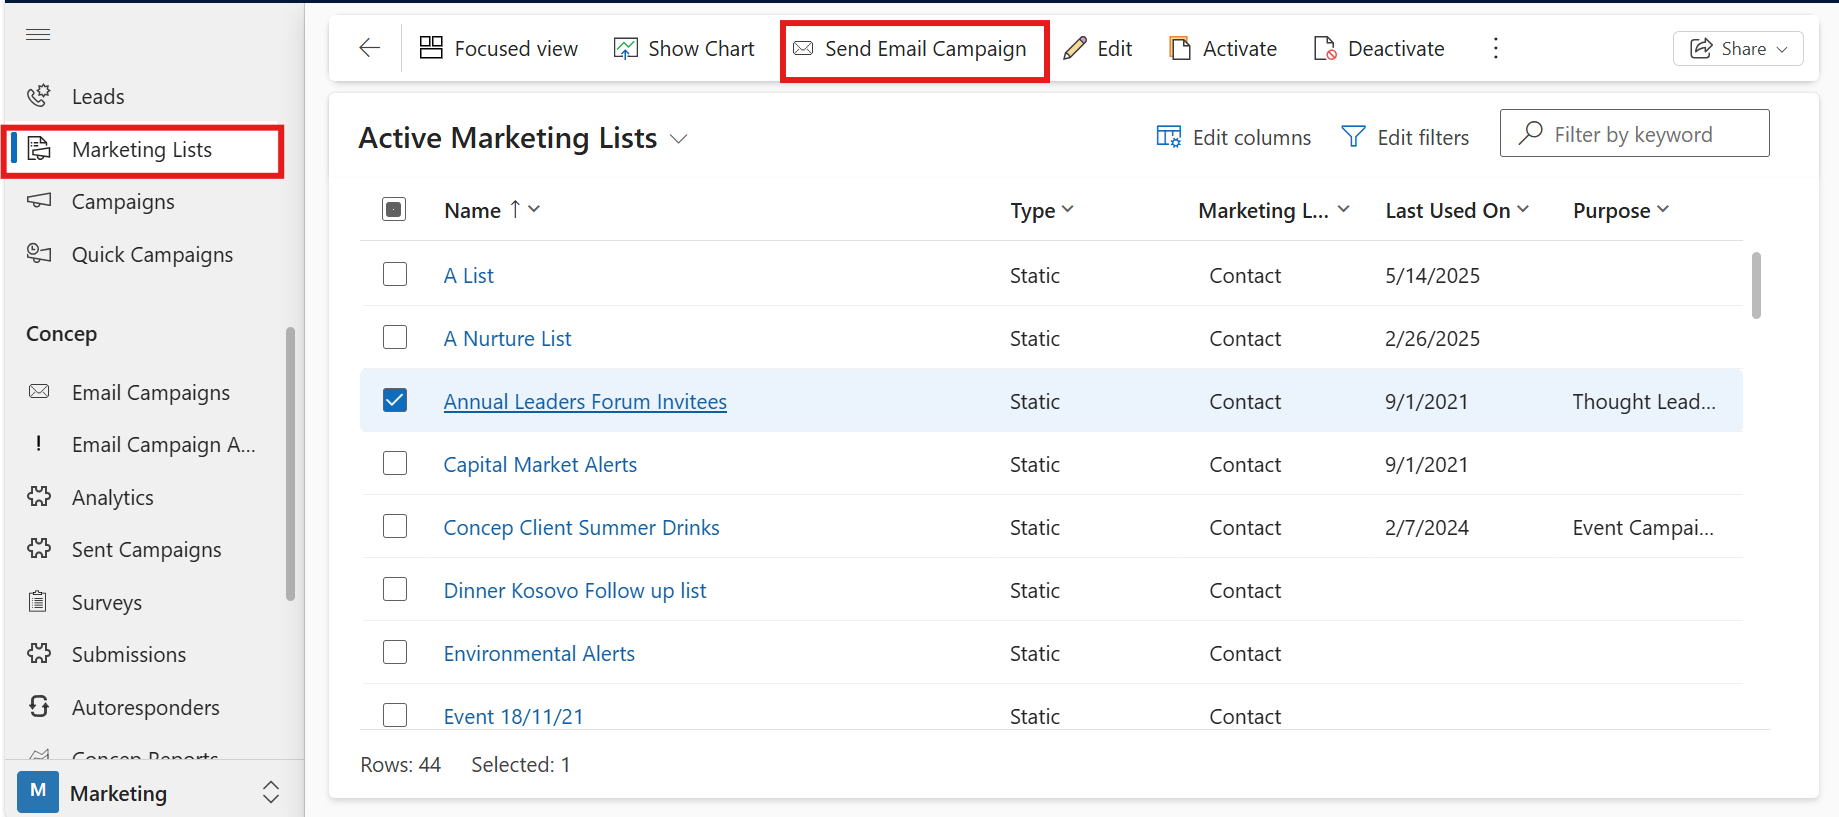Screen dimensions: 1839x817
Task: Go back using the left arrow
Action: pos(370,48)
